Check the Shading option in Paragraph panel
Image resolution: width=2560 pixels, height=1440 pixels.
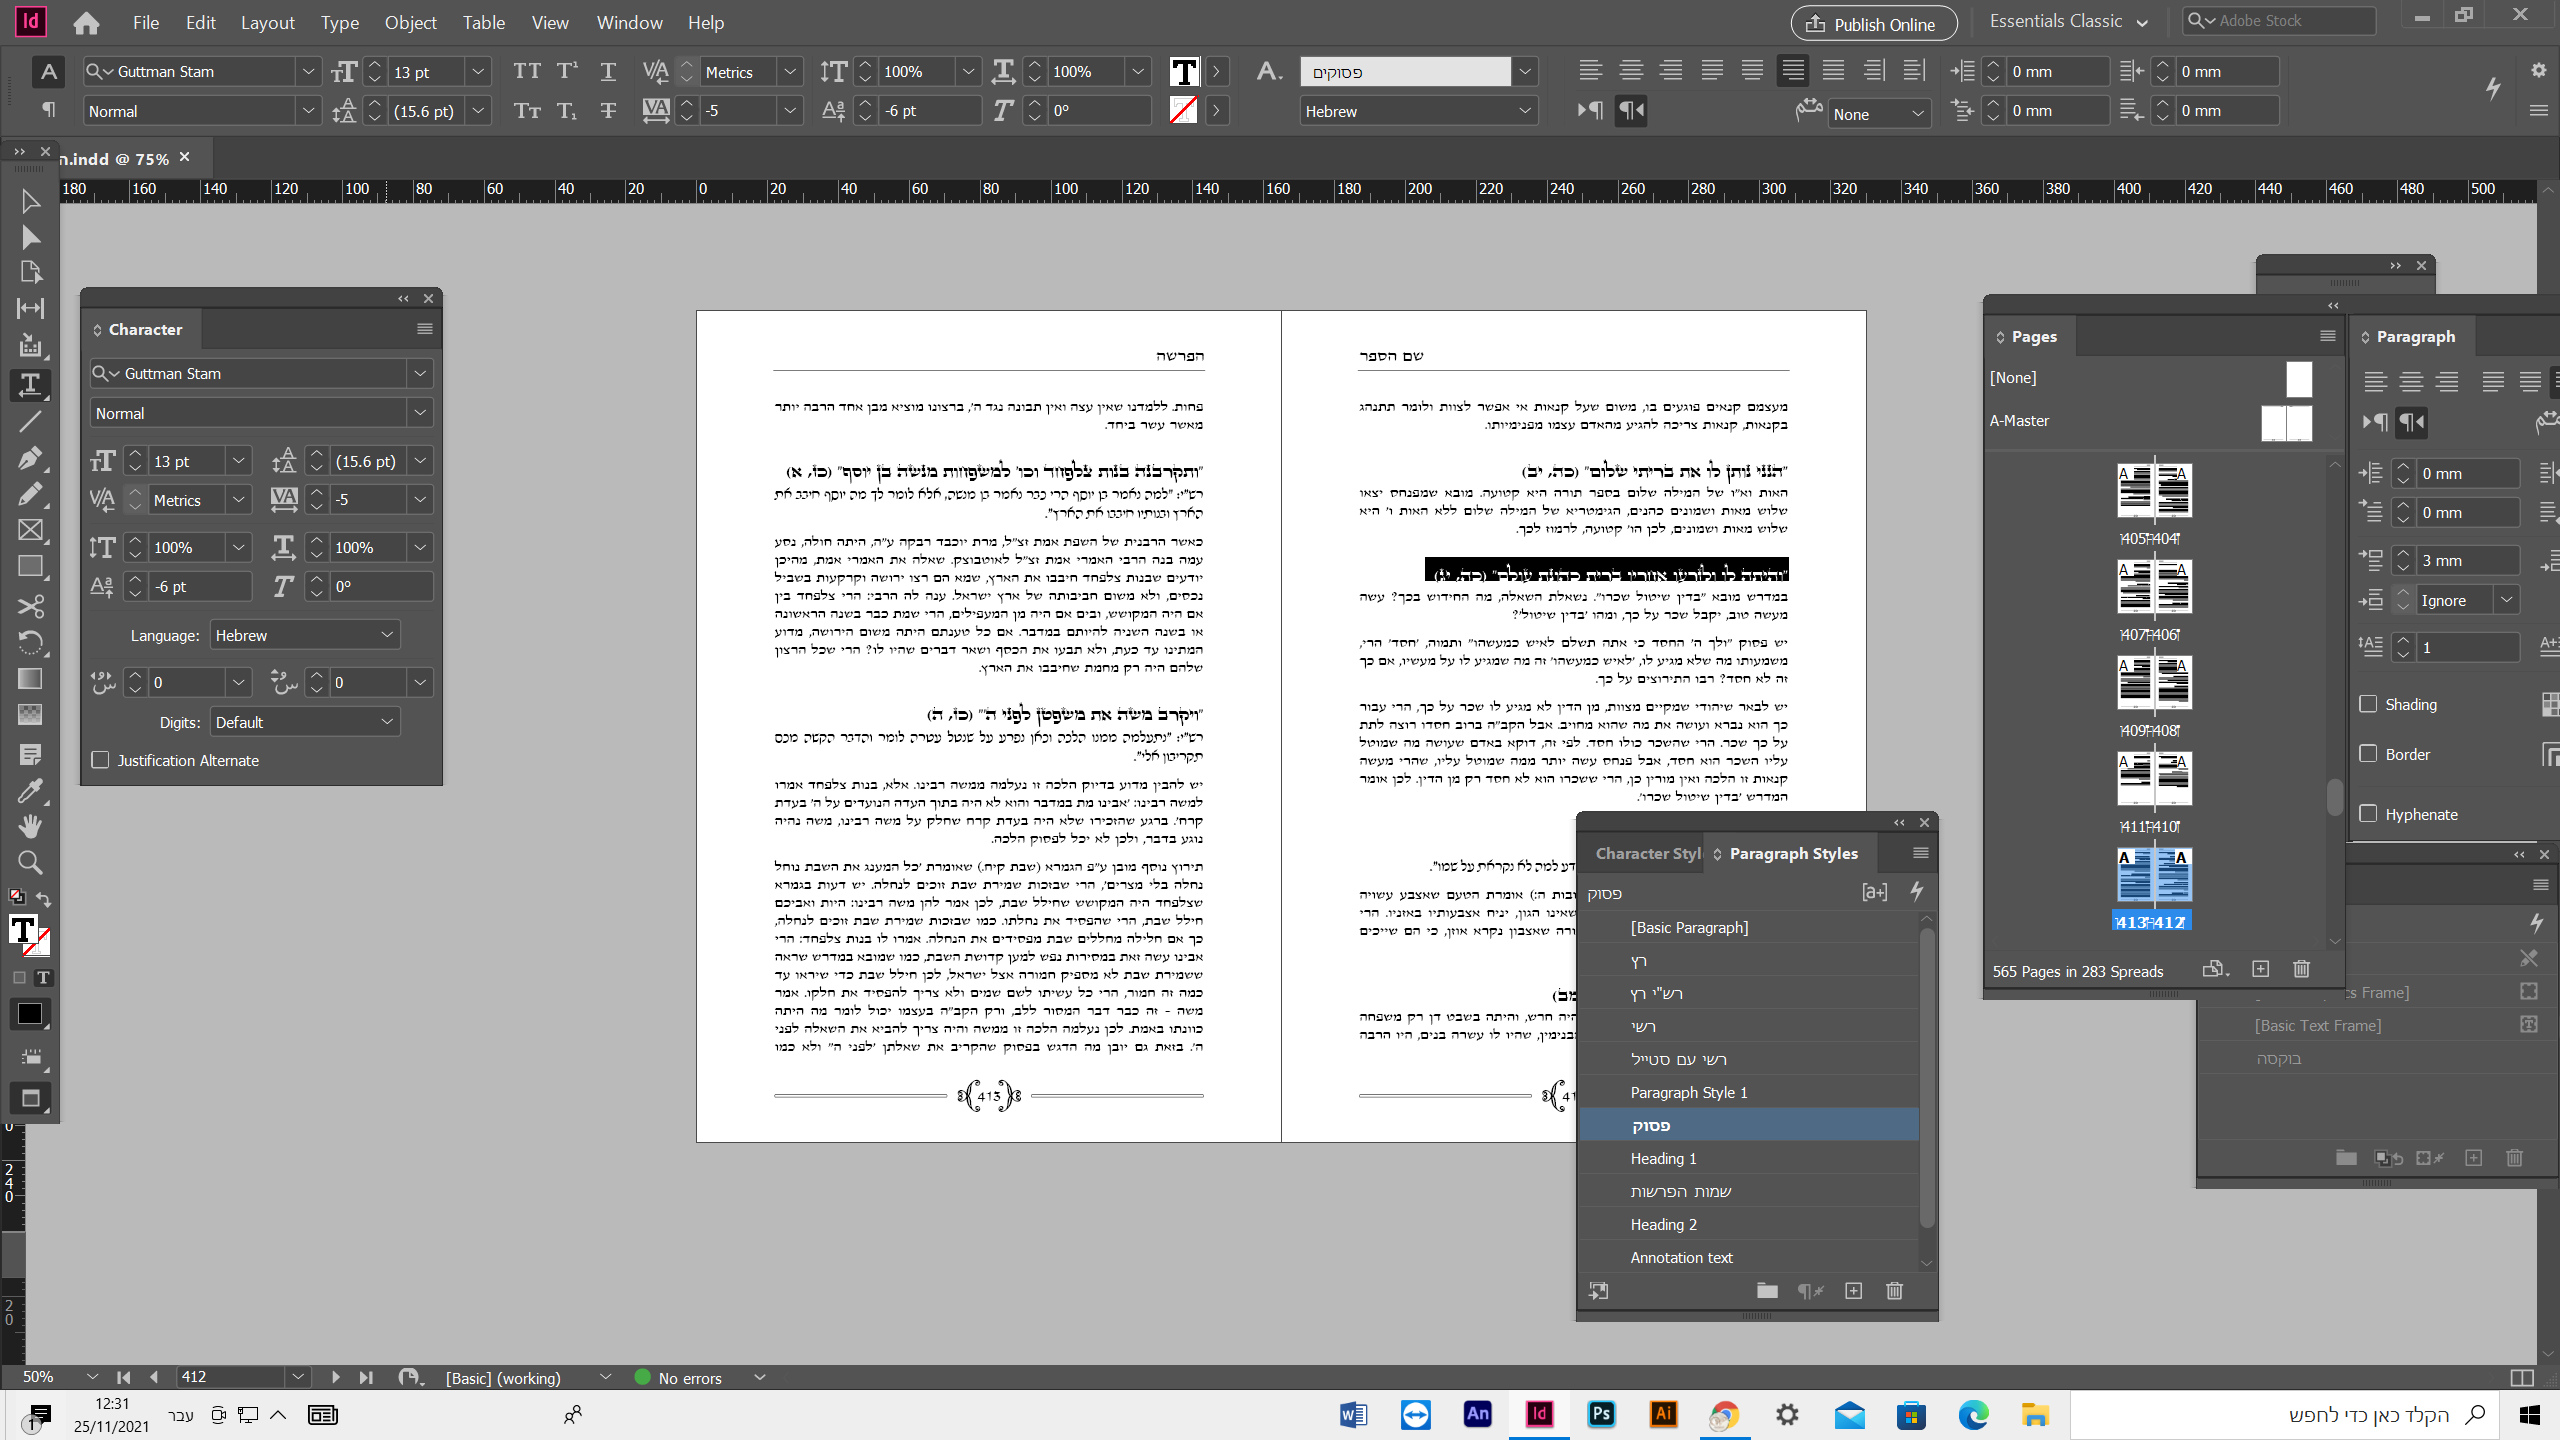2368,704
